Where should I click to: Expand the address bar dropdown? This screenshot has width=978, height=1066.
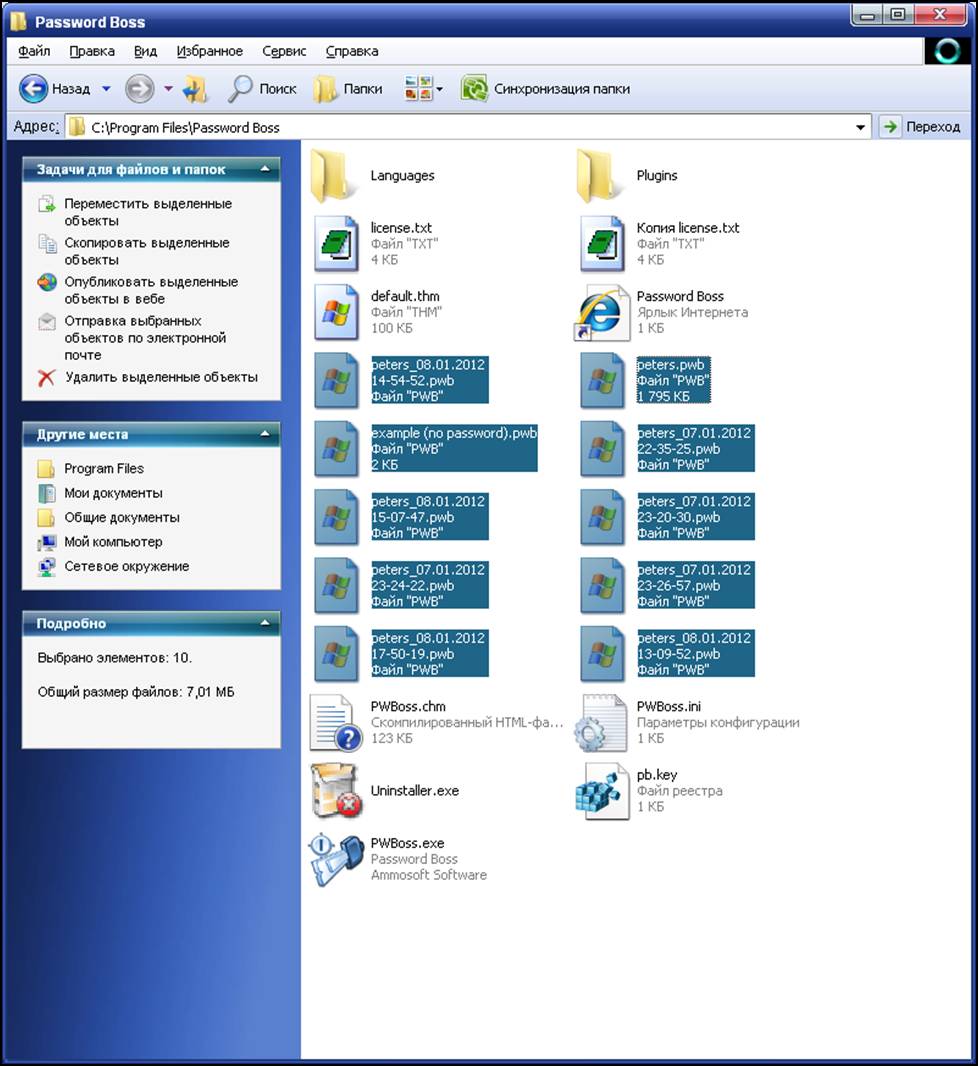point(860,127)
